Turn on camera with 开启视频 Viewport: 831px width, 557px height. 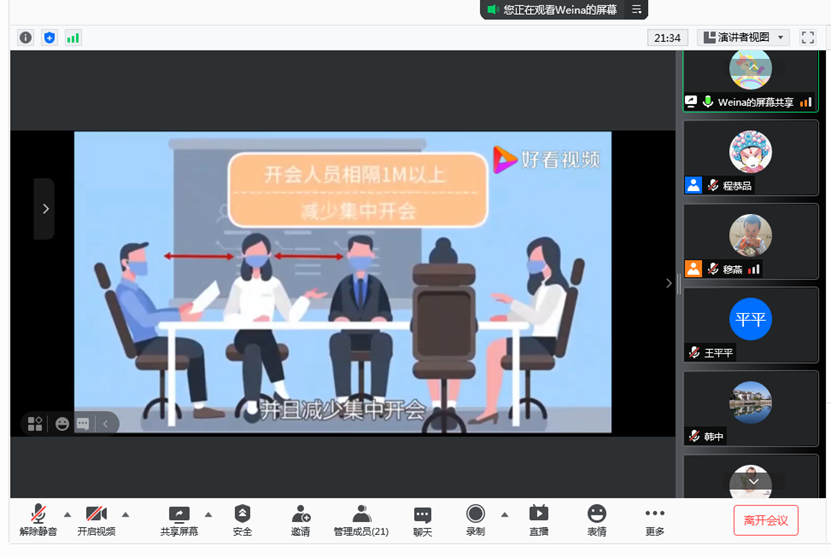[96, 520]
